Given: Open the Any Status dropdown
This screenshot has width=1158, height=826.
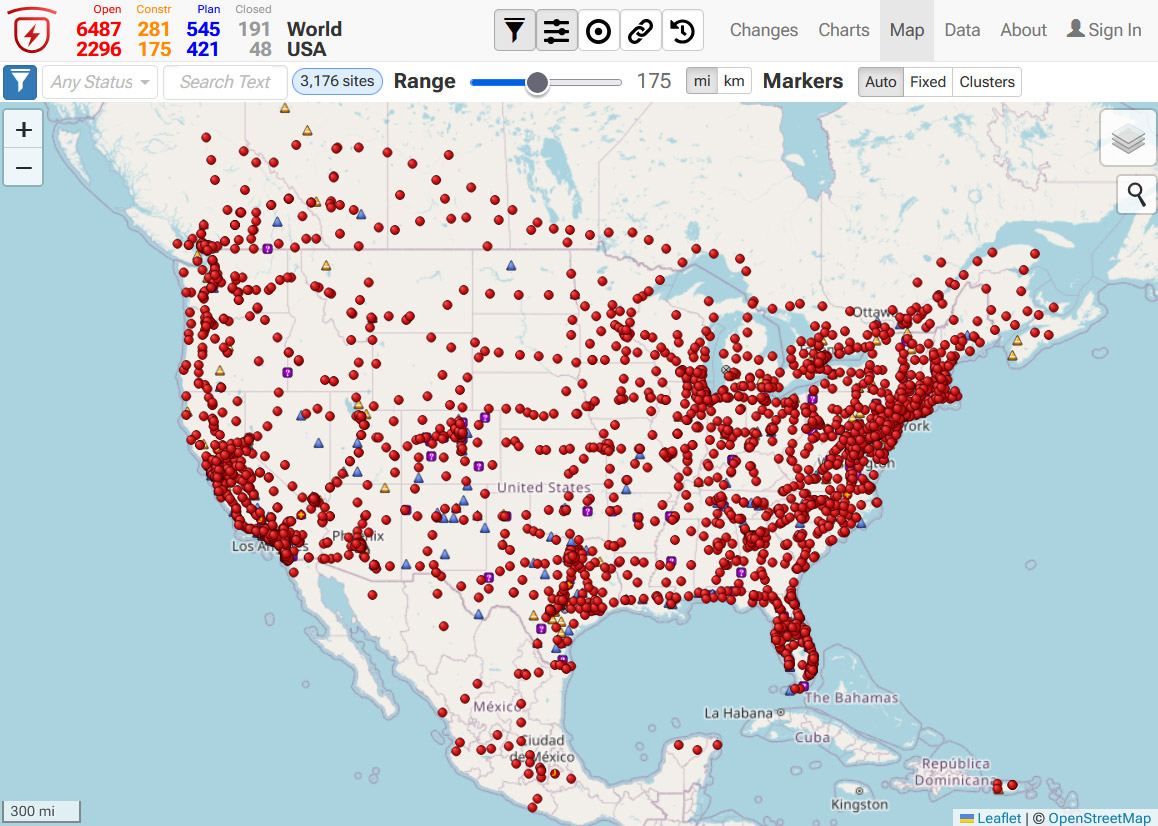Looking at the screenshot, I should [x=99, y=81].
